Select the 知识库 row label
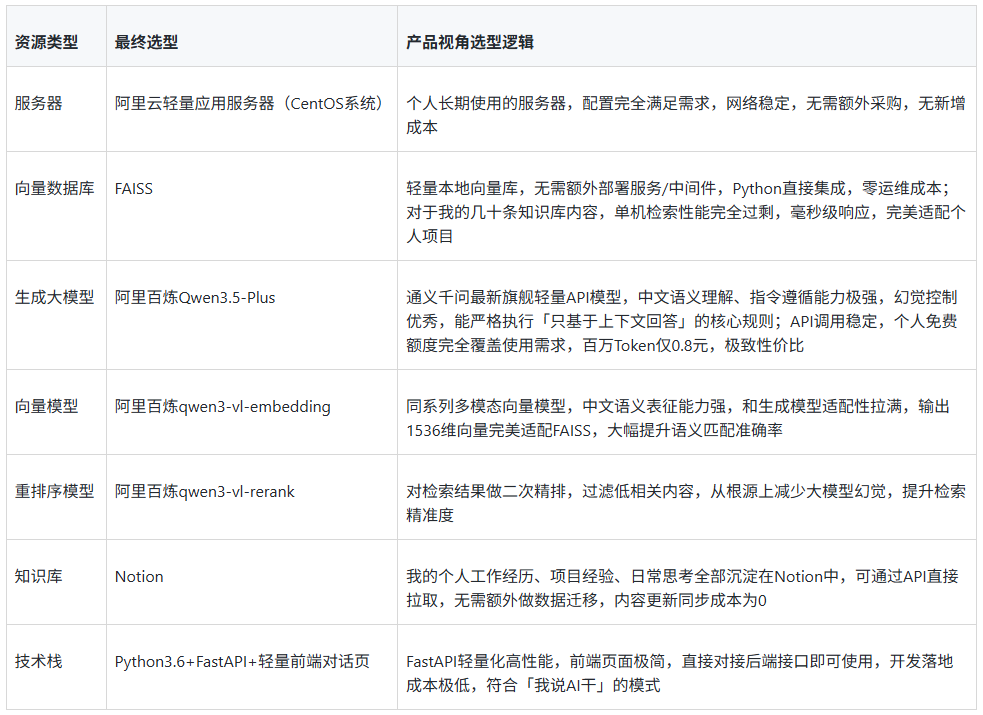This screenshot has height=715, width=983. [x=38, y=577]
